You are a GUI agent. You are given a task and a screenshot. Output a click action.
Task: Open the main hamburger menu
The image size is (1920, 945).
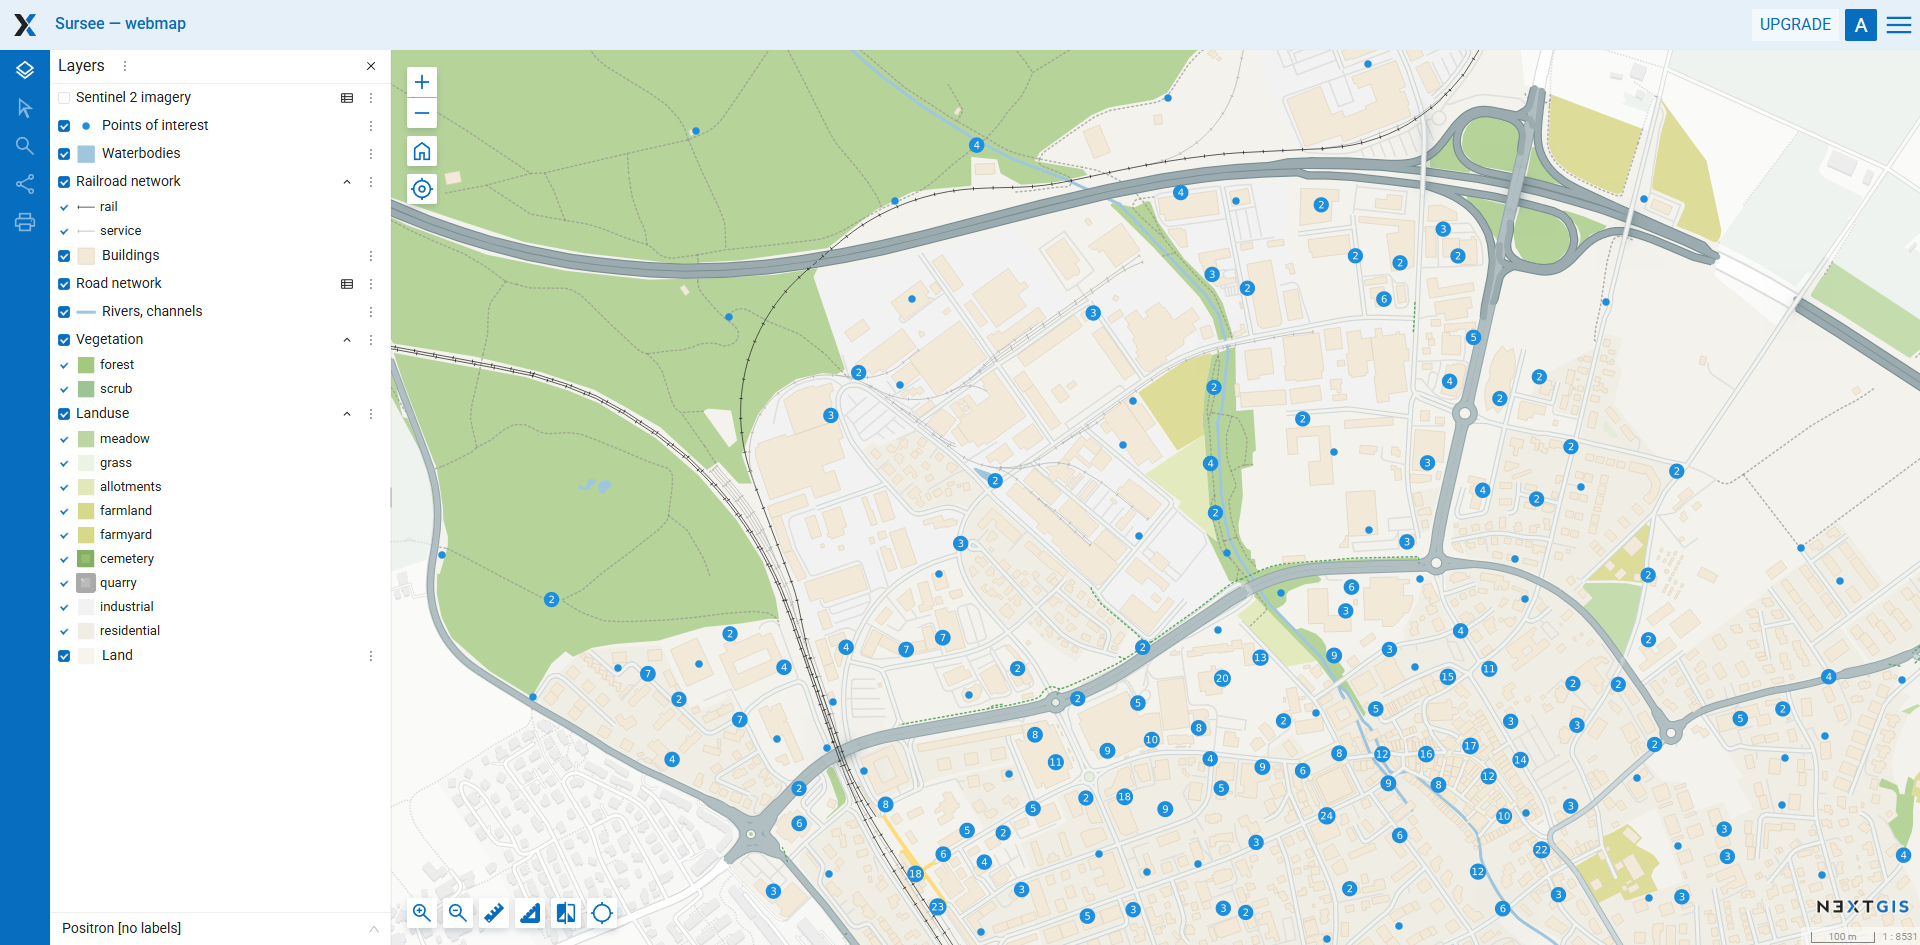pyautogui.click(x=1899, y=25)
